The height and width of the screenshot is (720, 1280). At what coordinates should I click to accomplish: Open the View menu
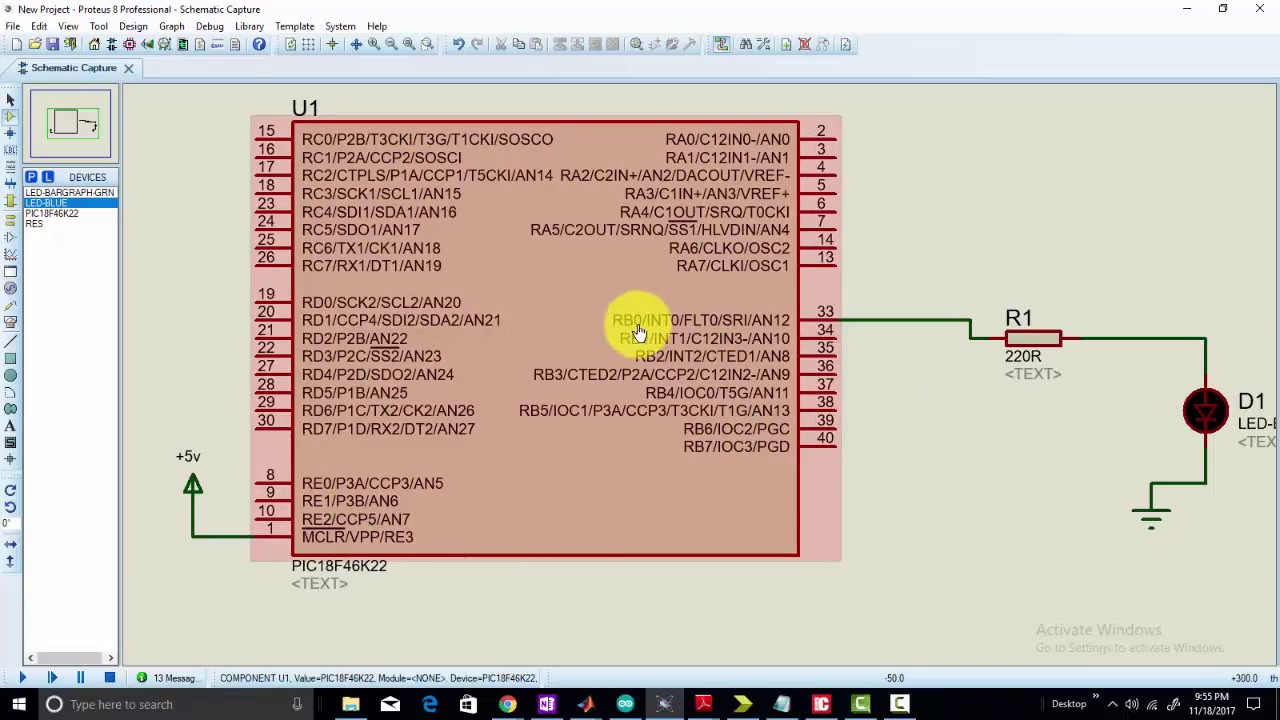click(x=68, y=26)
